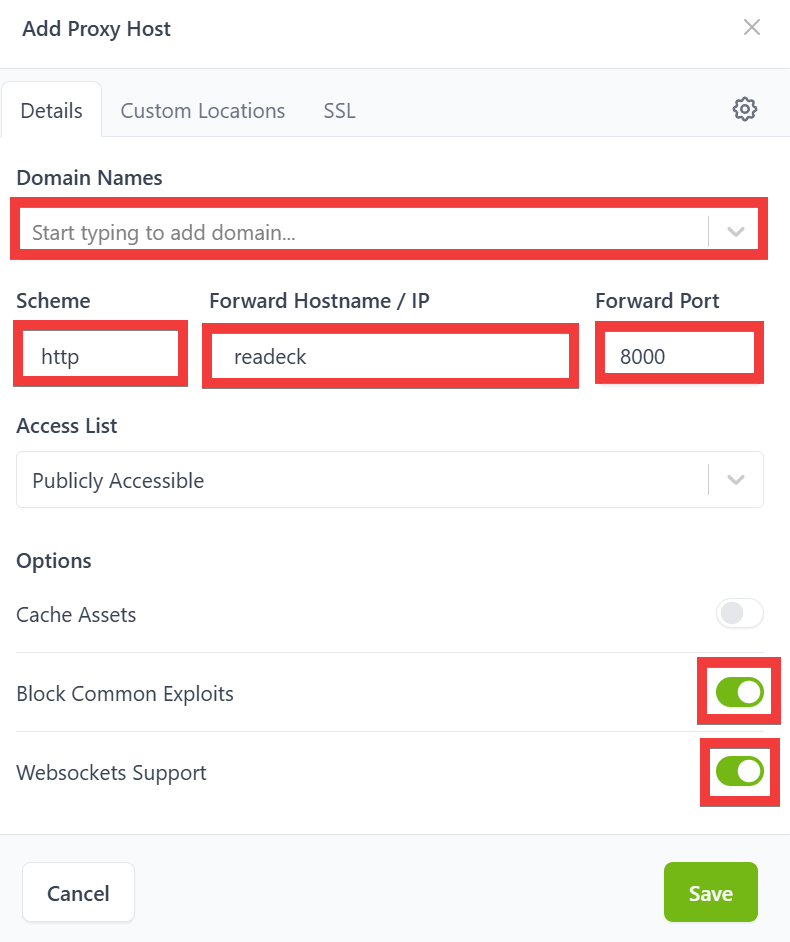Click the Scheme field showing http
The width and height of the screenshot is (790, 942).
tap(99, 356)
